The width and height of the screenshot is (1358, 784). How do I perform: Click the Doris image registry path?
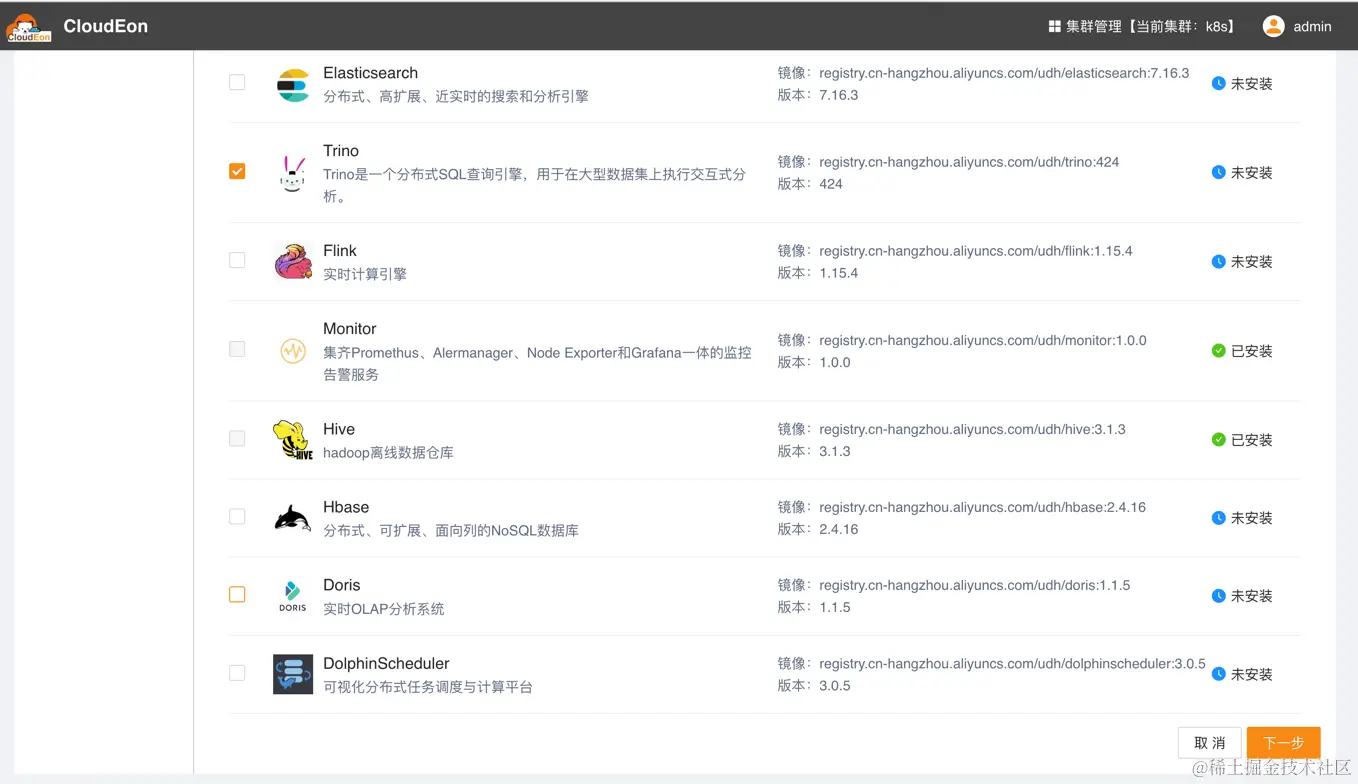click(975, 585)
